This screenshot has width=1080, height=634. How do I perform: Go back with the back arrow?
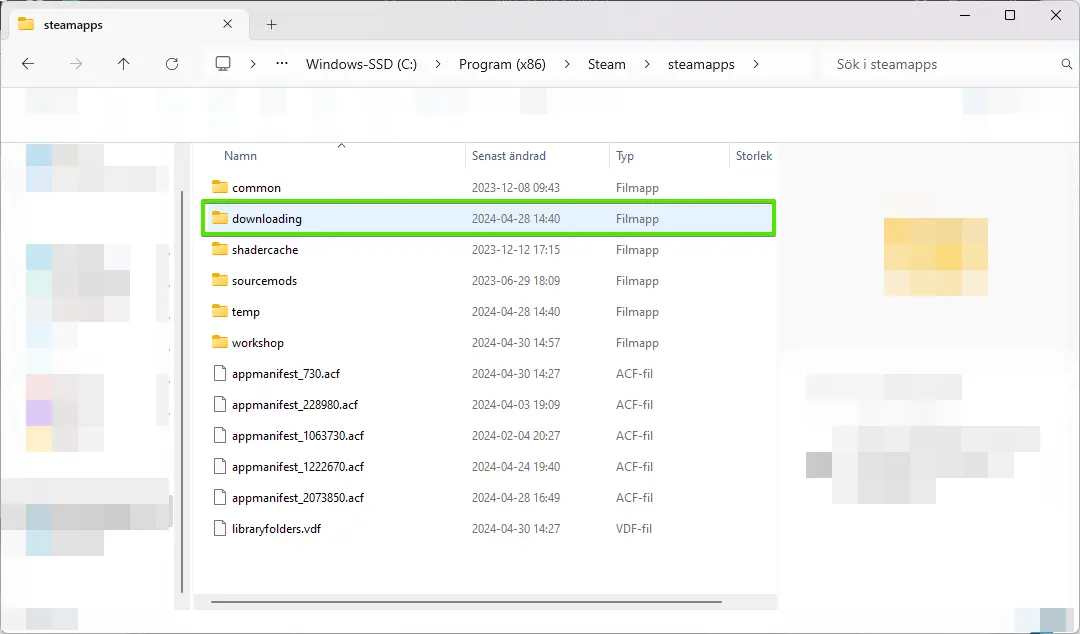pyautogui.click(x=28, y=64)
